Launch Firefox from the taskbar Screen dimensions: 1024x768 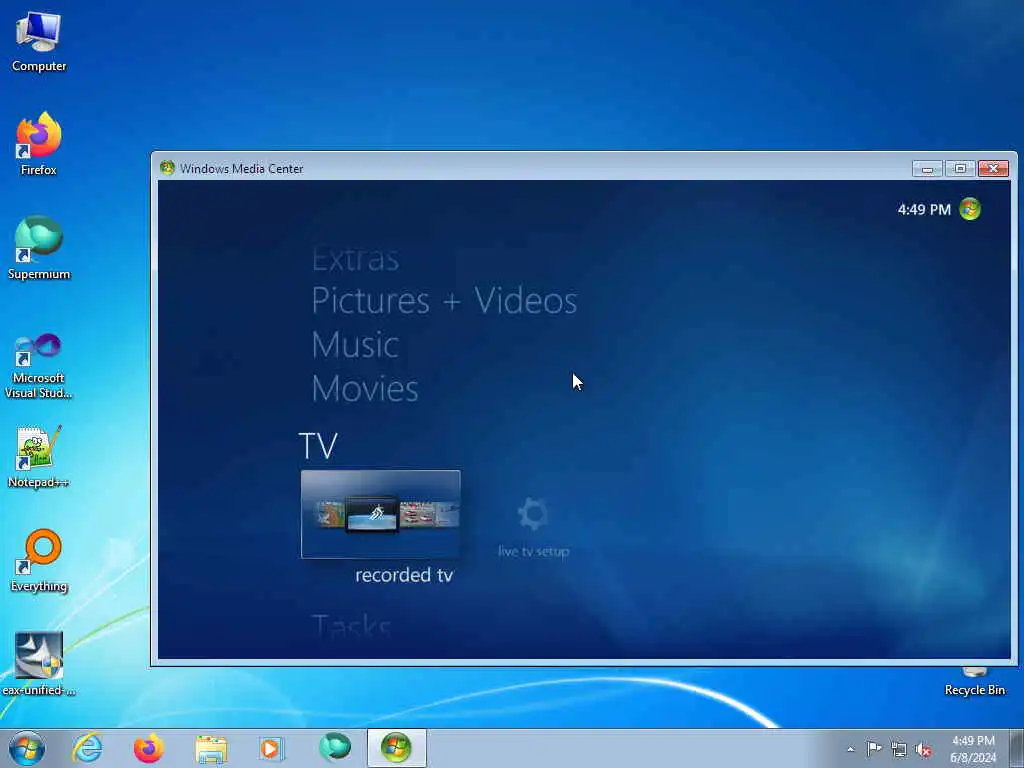149,748
